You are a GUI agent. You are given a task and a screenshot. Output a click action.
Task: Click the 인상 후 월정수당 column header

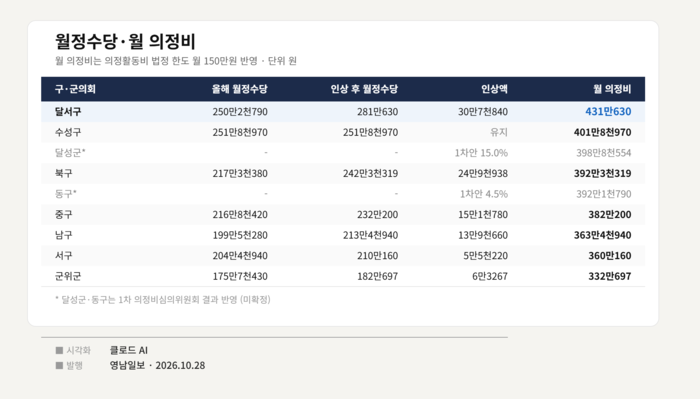(x=364, y=89)
